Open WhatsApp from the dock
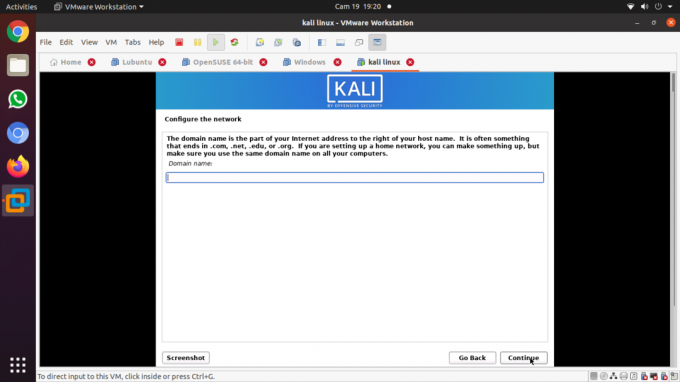Viewport: 680px width, 382px height. (x=18, y=99)
